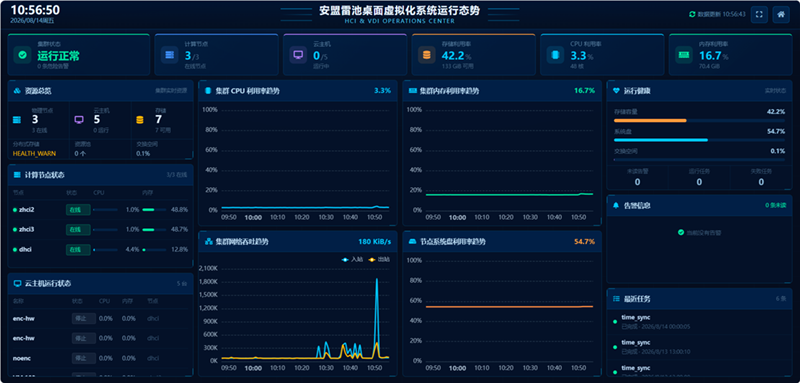800x383 pixels.
Task: Click the HEALTH_WARN storage status text
Action: pyautogui.click(x=34, y=153)
